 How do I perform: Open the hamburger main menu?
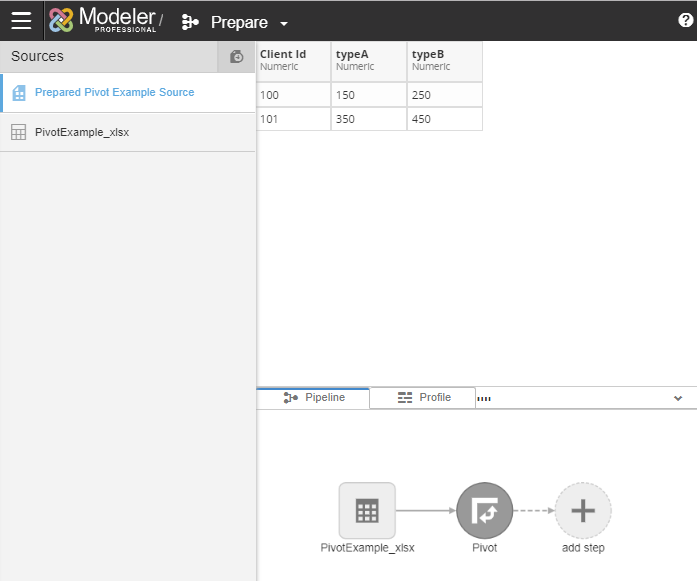(21, 21)
